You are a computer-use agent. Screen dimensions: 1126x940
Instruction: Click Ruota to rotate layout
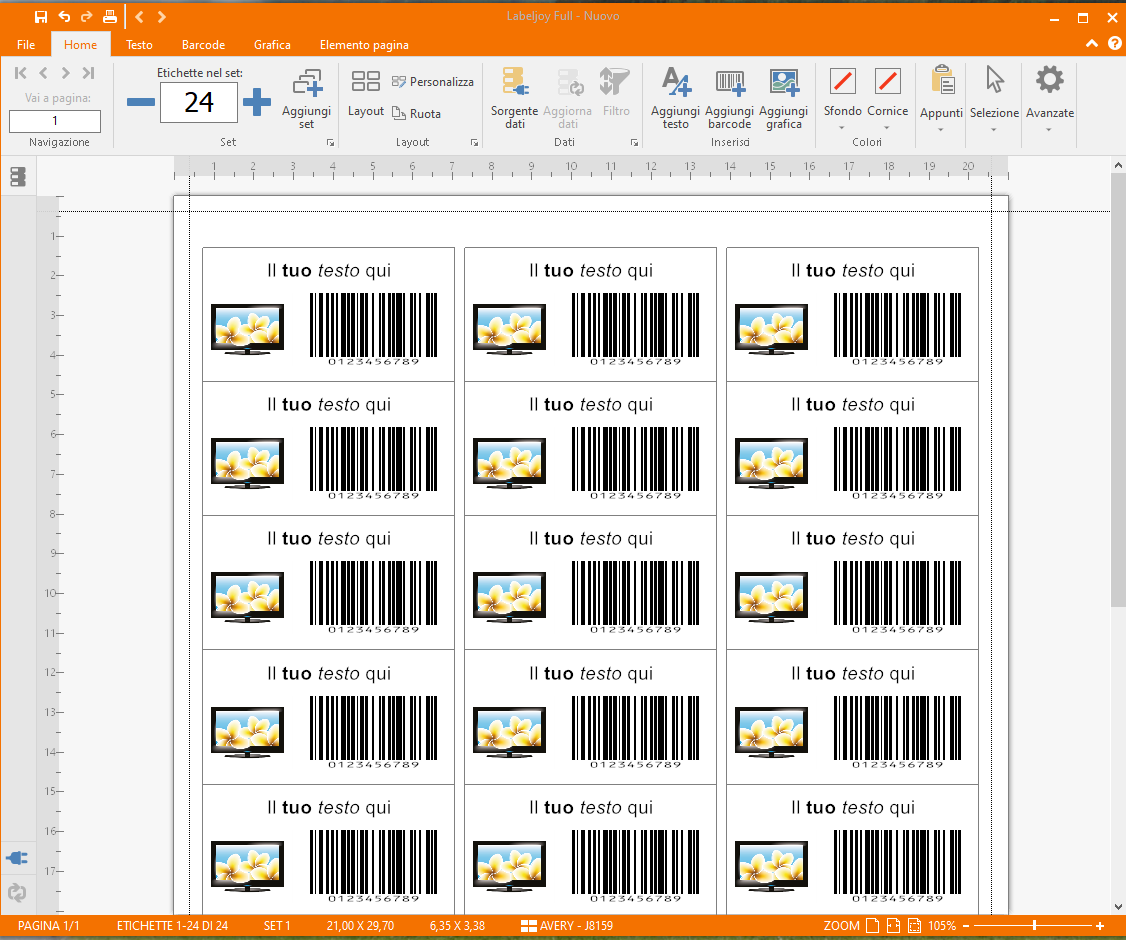[417, 113]
